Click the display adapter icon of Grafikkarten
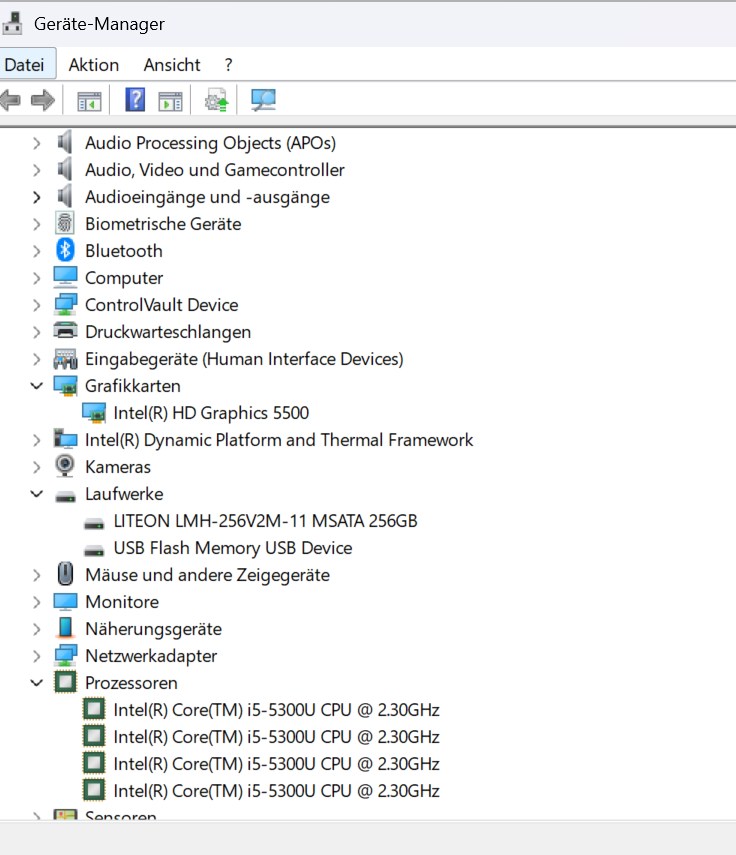This screenshot has width=736, height=855. pyautogui.click(x=65, y=386)
